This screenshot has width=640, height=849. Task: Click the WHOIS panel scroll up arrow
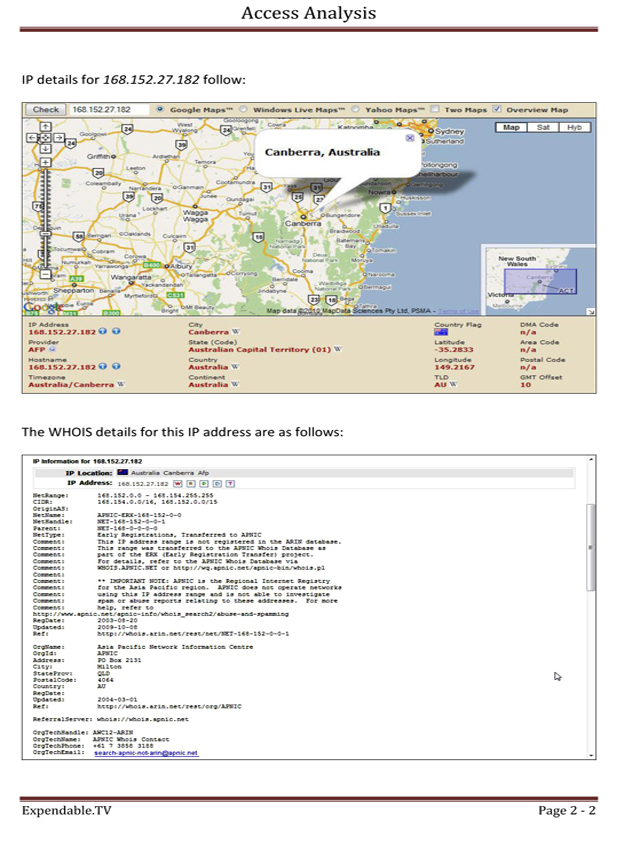[591, 460]
